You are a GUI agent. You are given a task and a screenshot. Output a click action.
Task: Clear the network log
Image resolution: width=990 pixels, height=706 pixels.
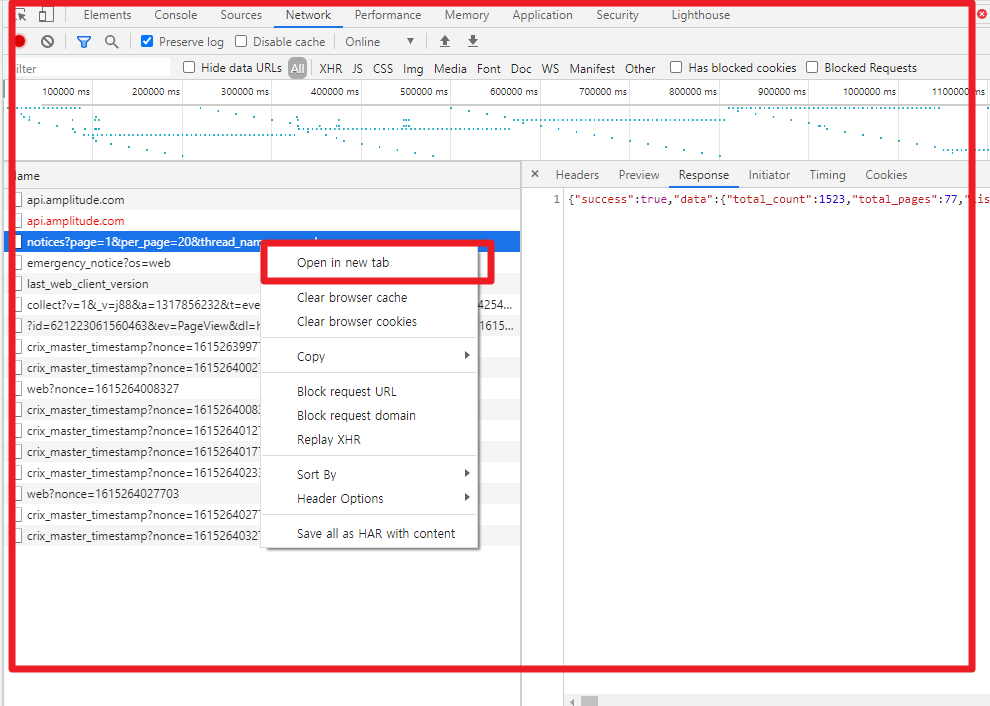point(47,42)
